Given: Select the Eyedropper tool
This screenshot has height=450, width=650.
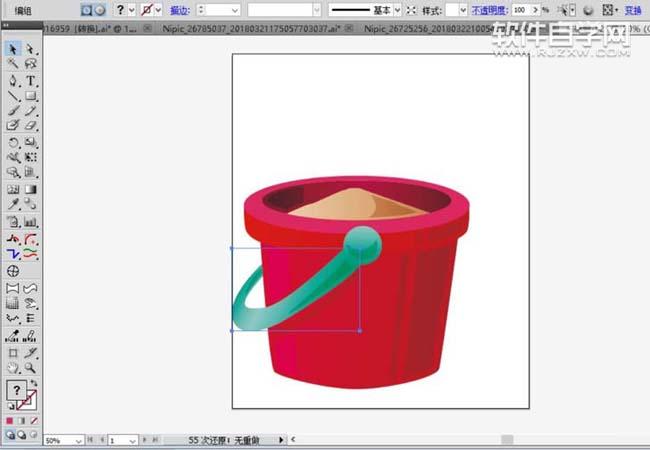Looking at the screenshot, I should point(13,204).
